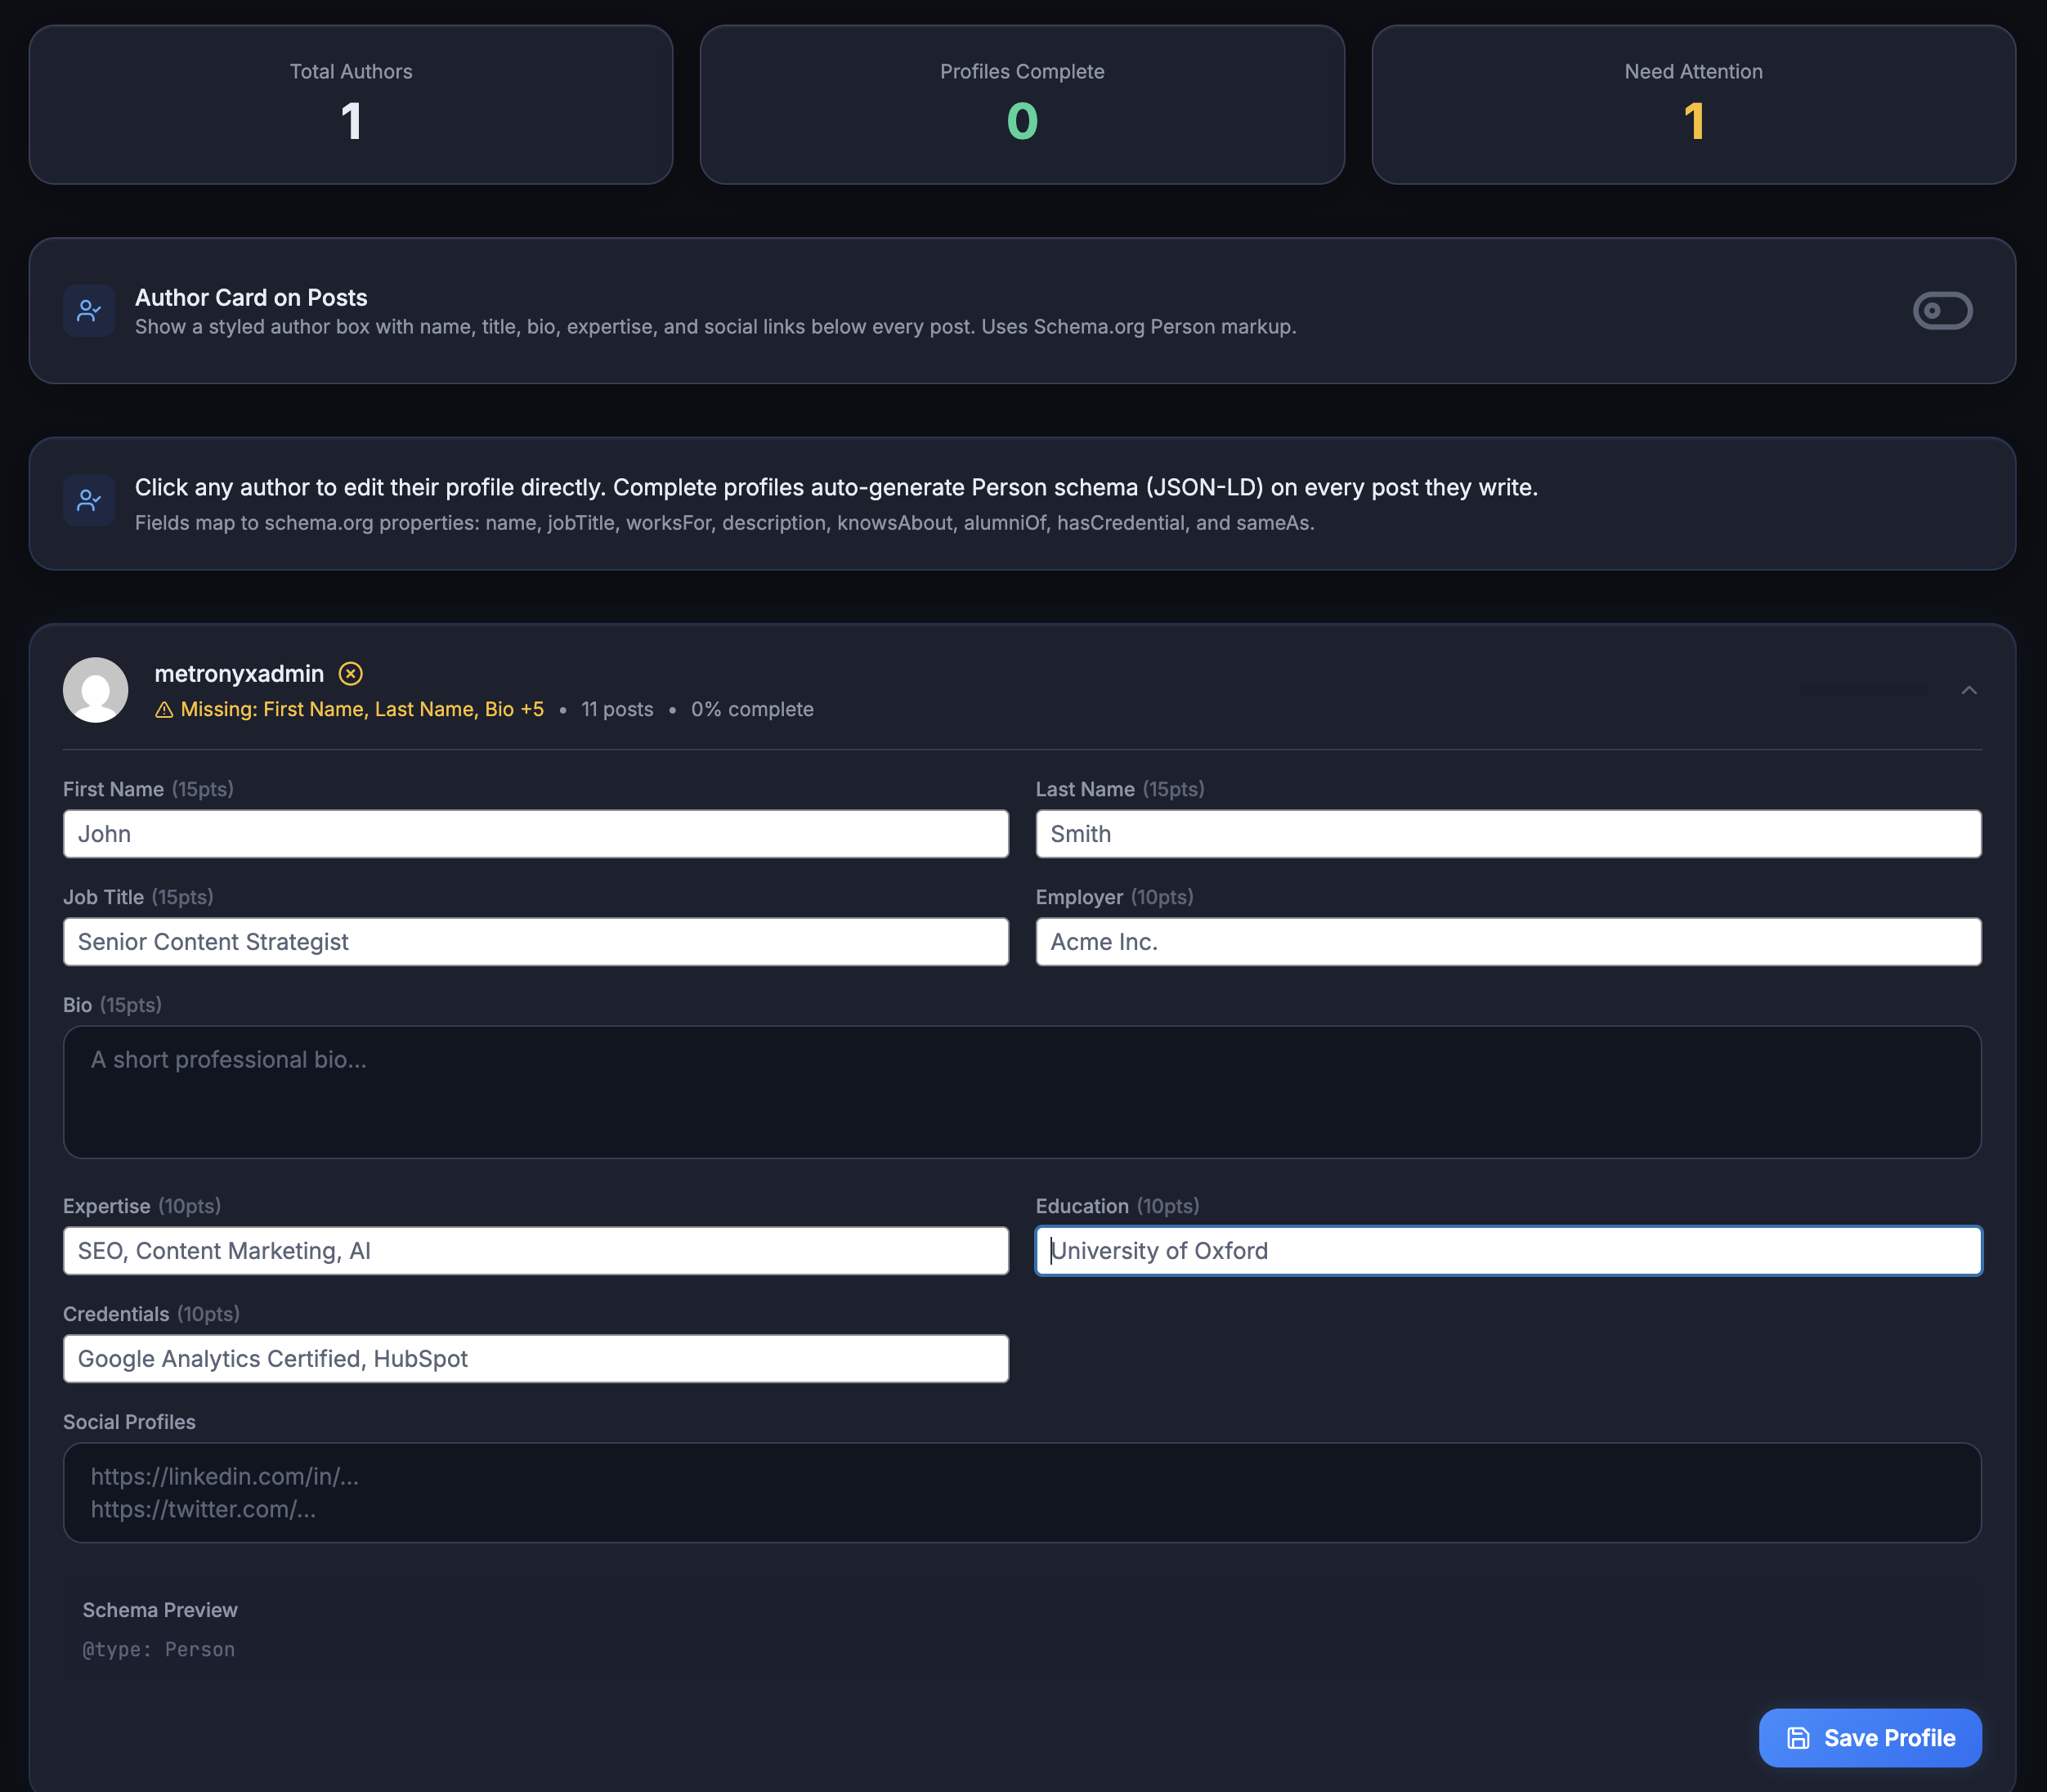Screen dimensions: 2047x1792
Task: Click the incomplete status icon beside metronyxadmin
Action: pyautogui.click(x=350, y=674)
